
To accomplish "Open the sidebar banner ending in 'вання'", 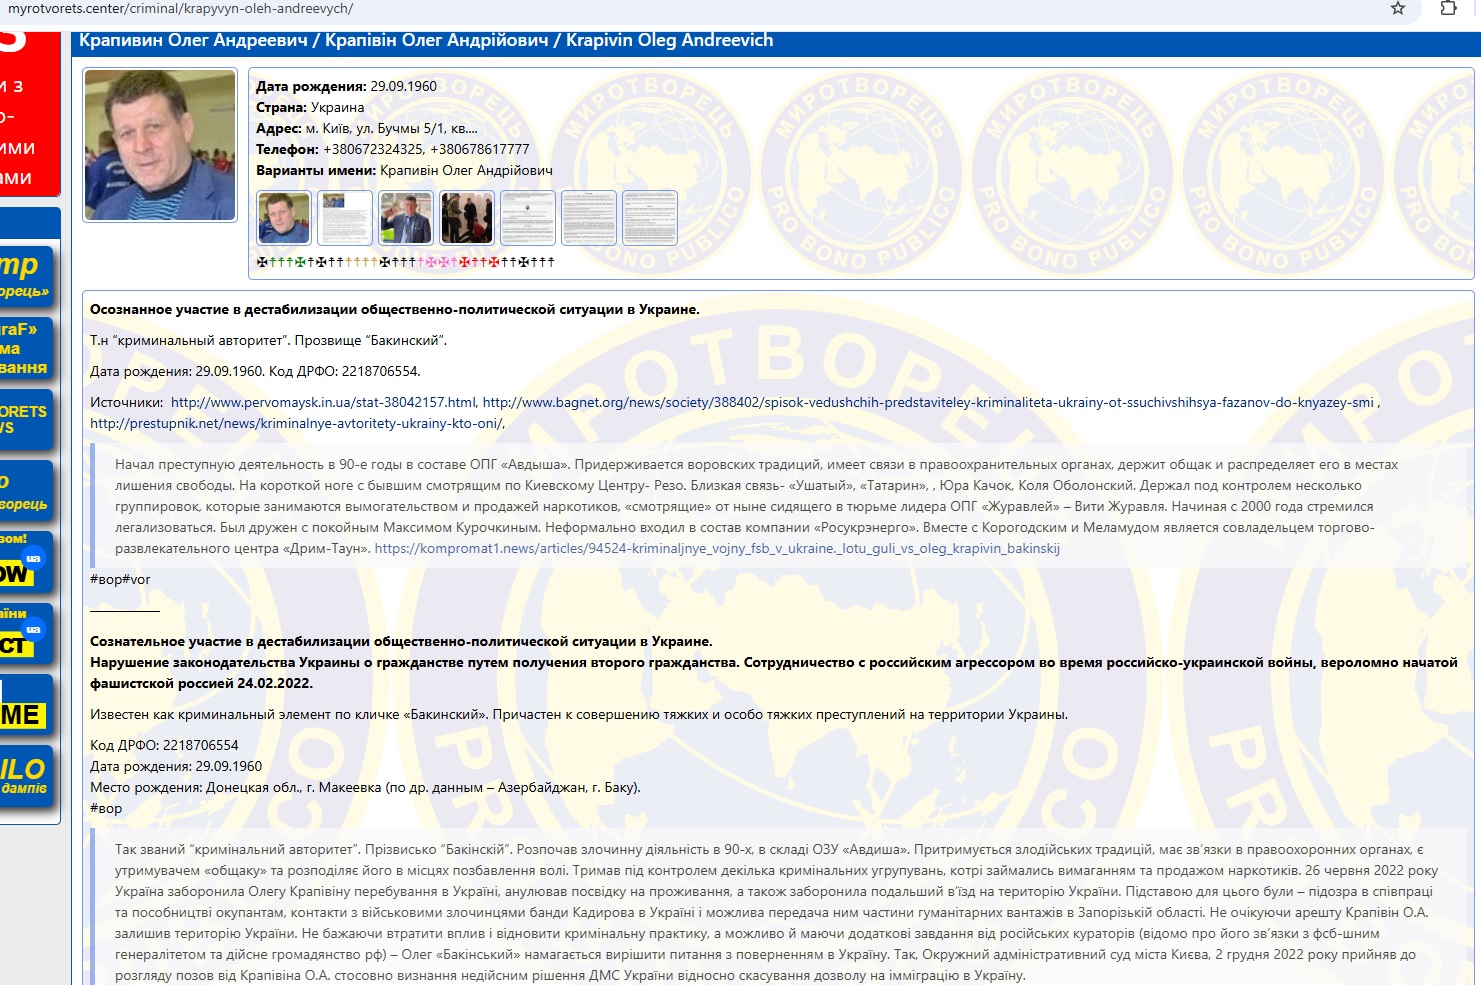I will coord(26,348).
